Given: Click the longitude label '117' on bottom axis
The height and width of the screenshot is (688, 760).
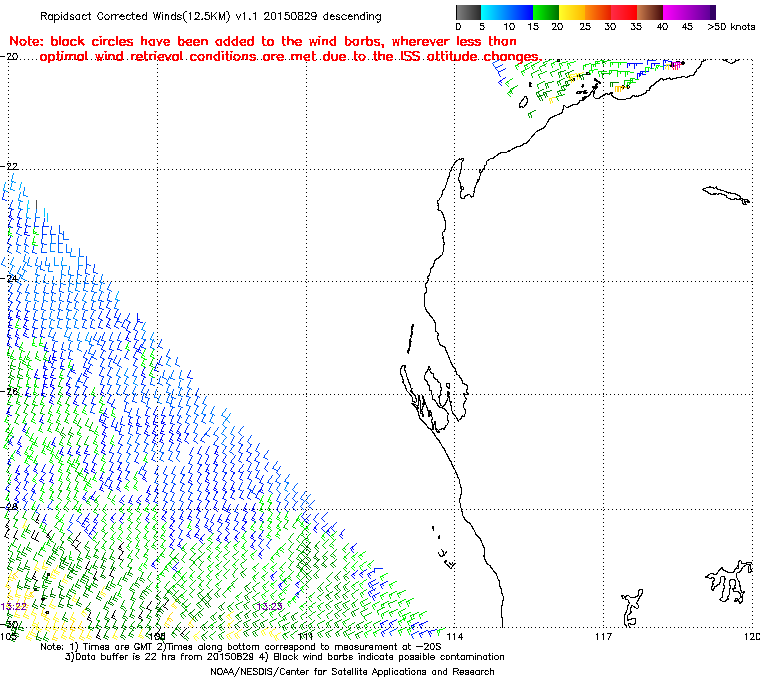Looking at the screenshot, I should pos(603,636).
